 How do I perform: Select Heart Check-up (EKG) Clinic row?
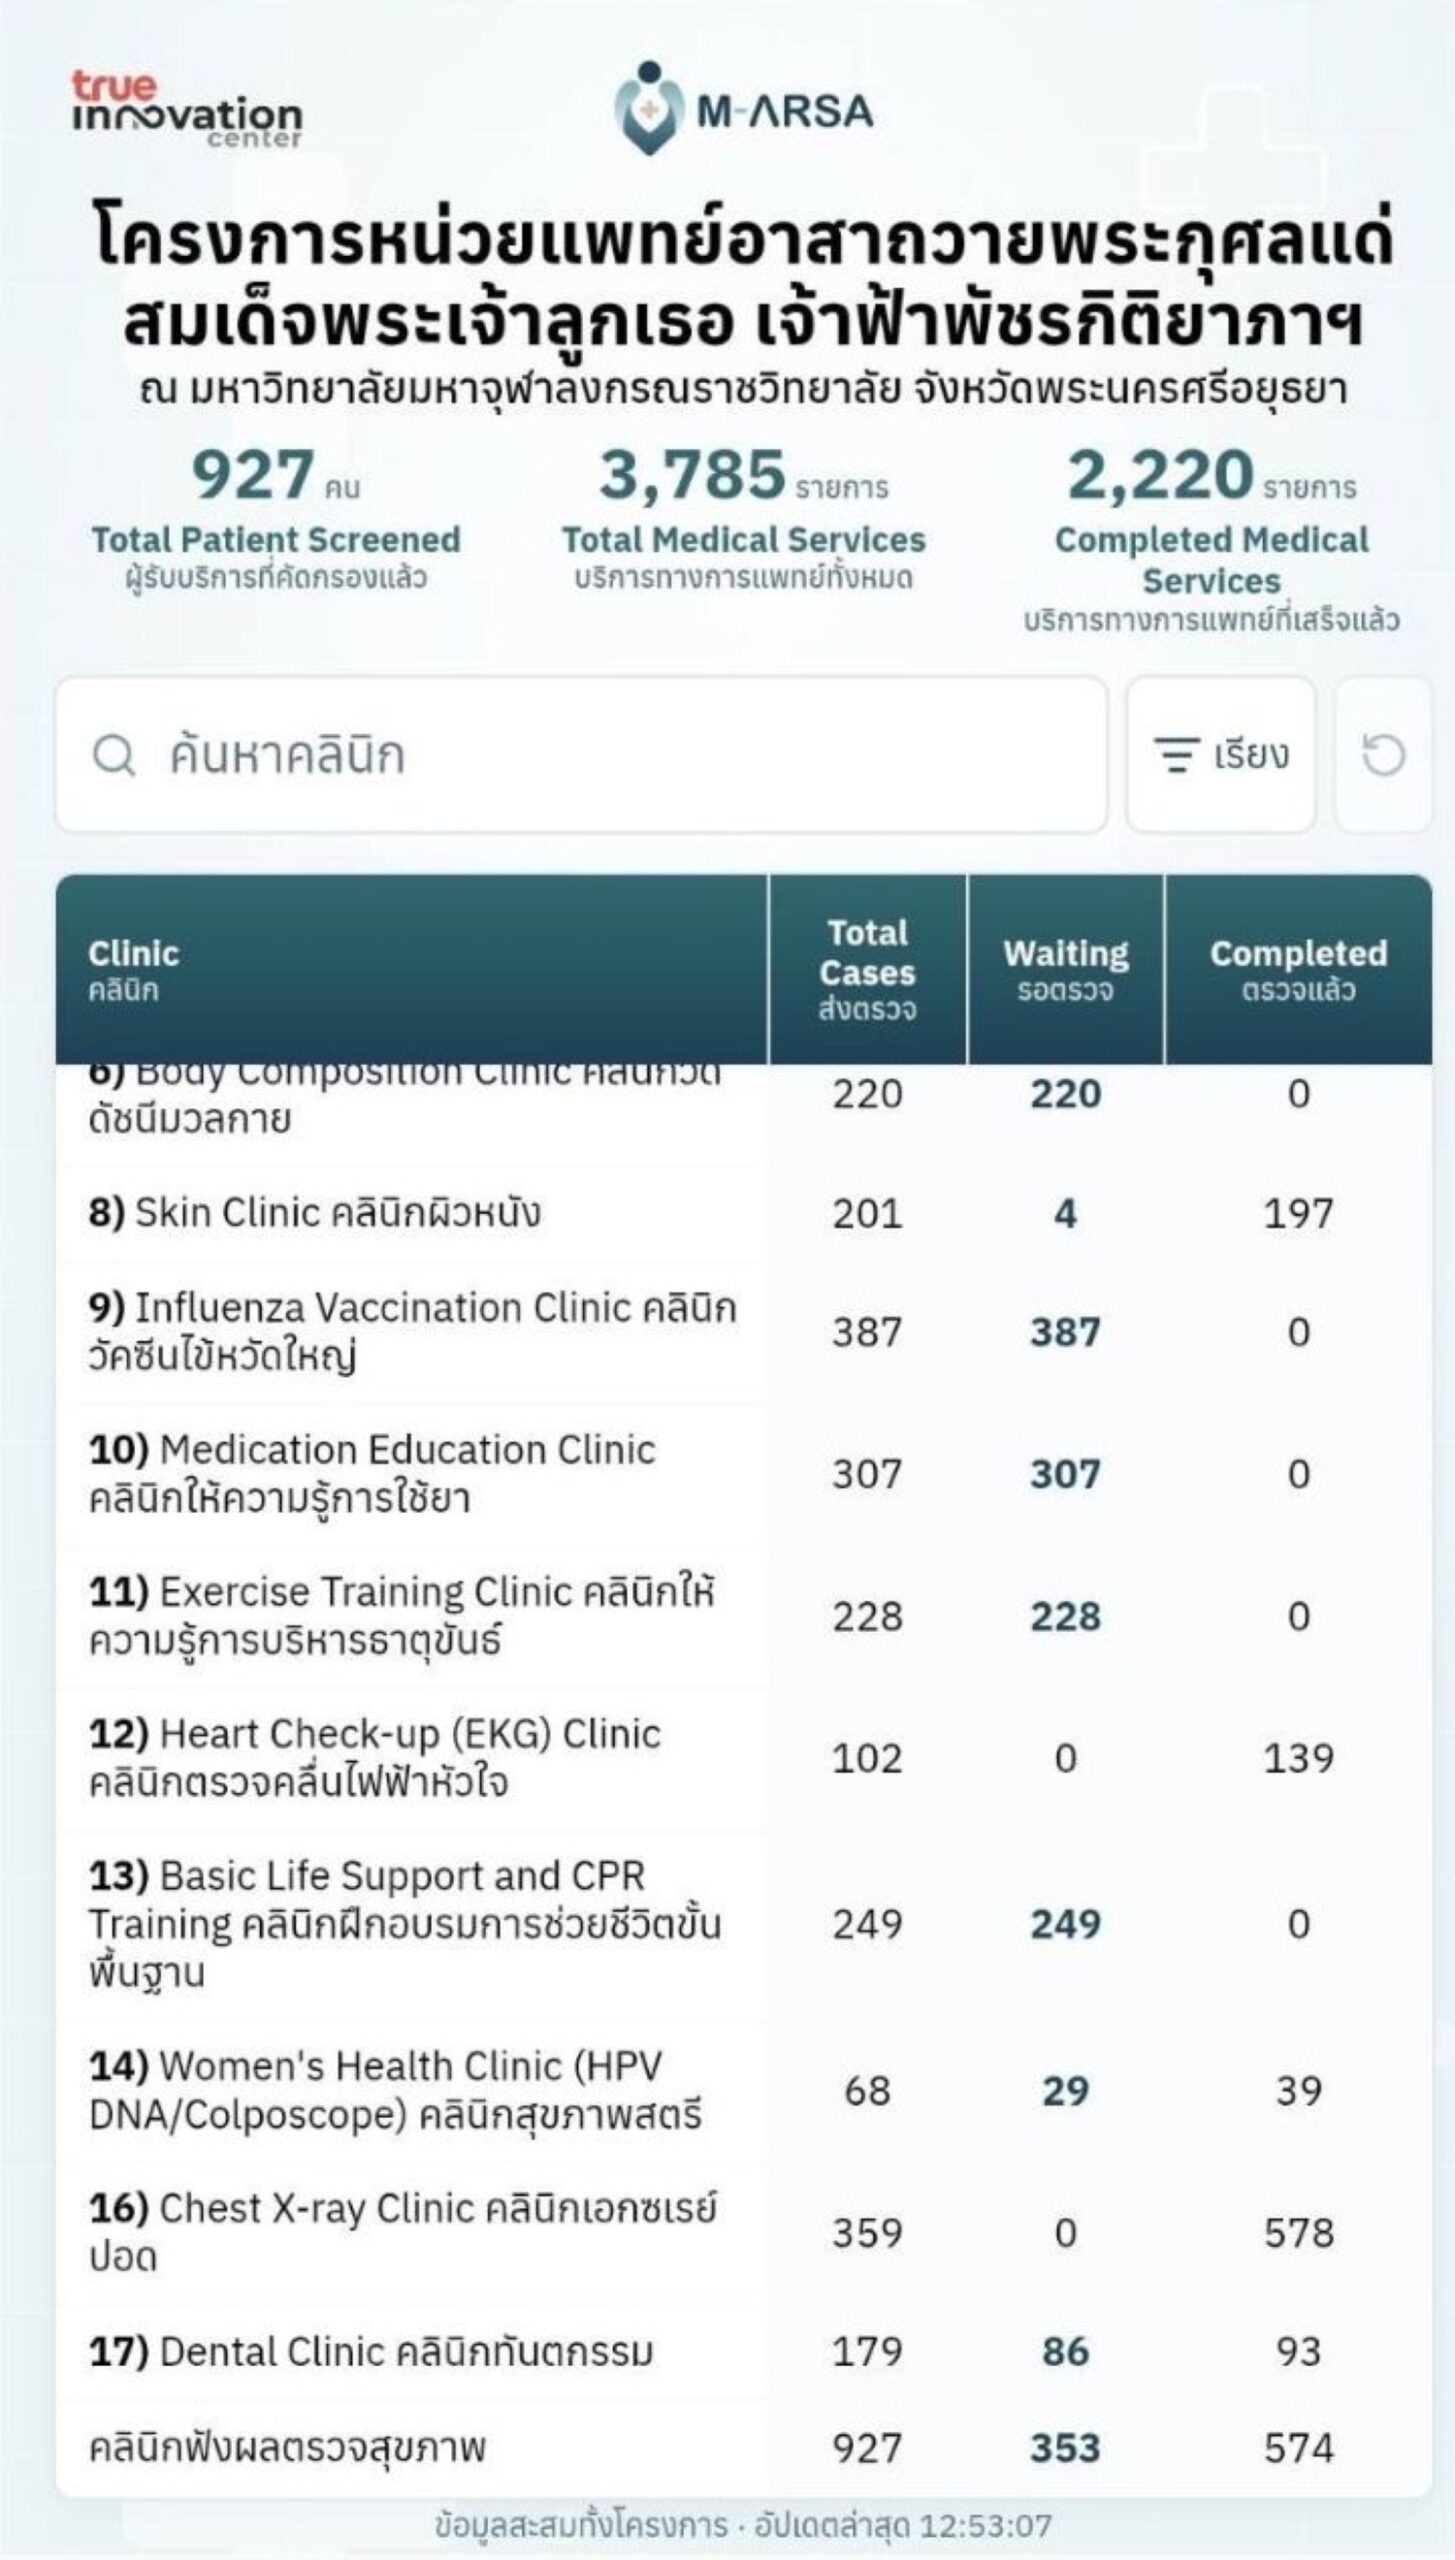pyautogui.click(x=744, y=1758)
